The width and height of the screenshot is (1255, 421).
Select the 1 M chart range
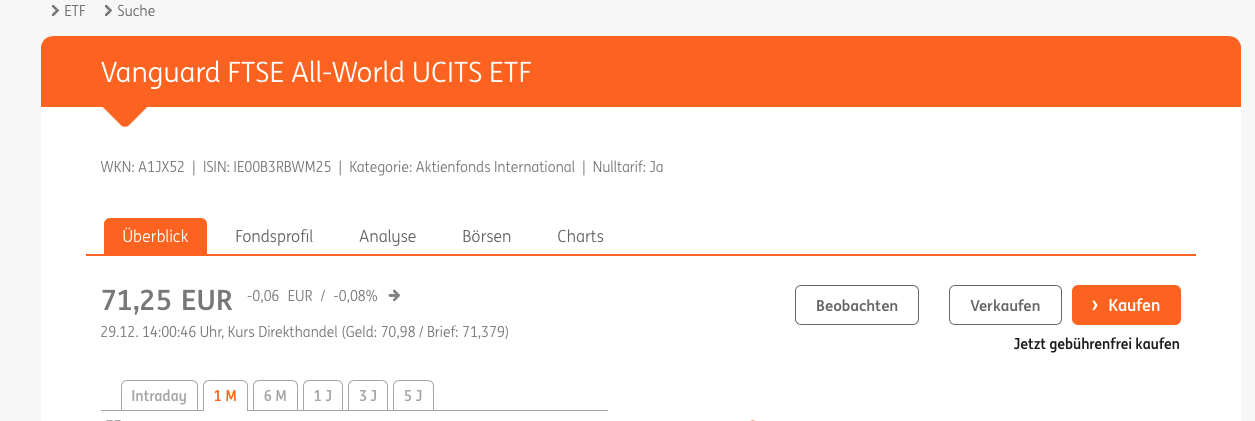(x=225, y=396)
